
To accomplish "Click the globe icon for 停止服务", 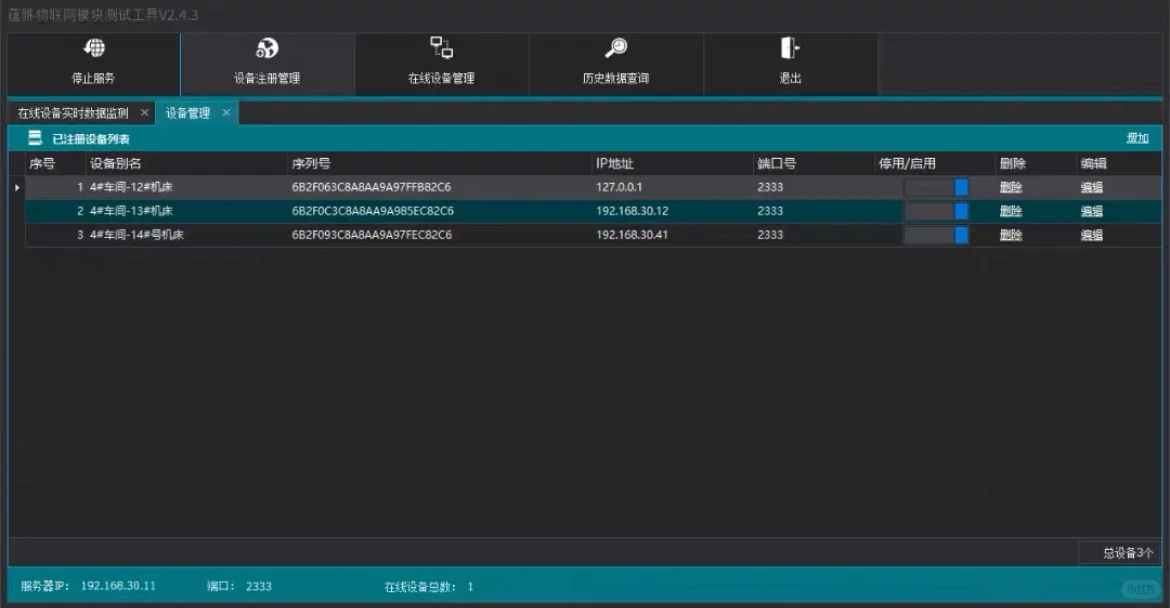I will (93, 49).
